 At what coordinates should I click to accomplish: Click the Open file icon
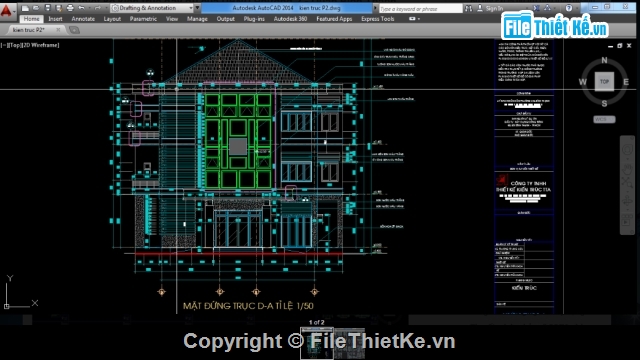(36, 8)
